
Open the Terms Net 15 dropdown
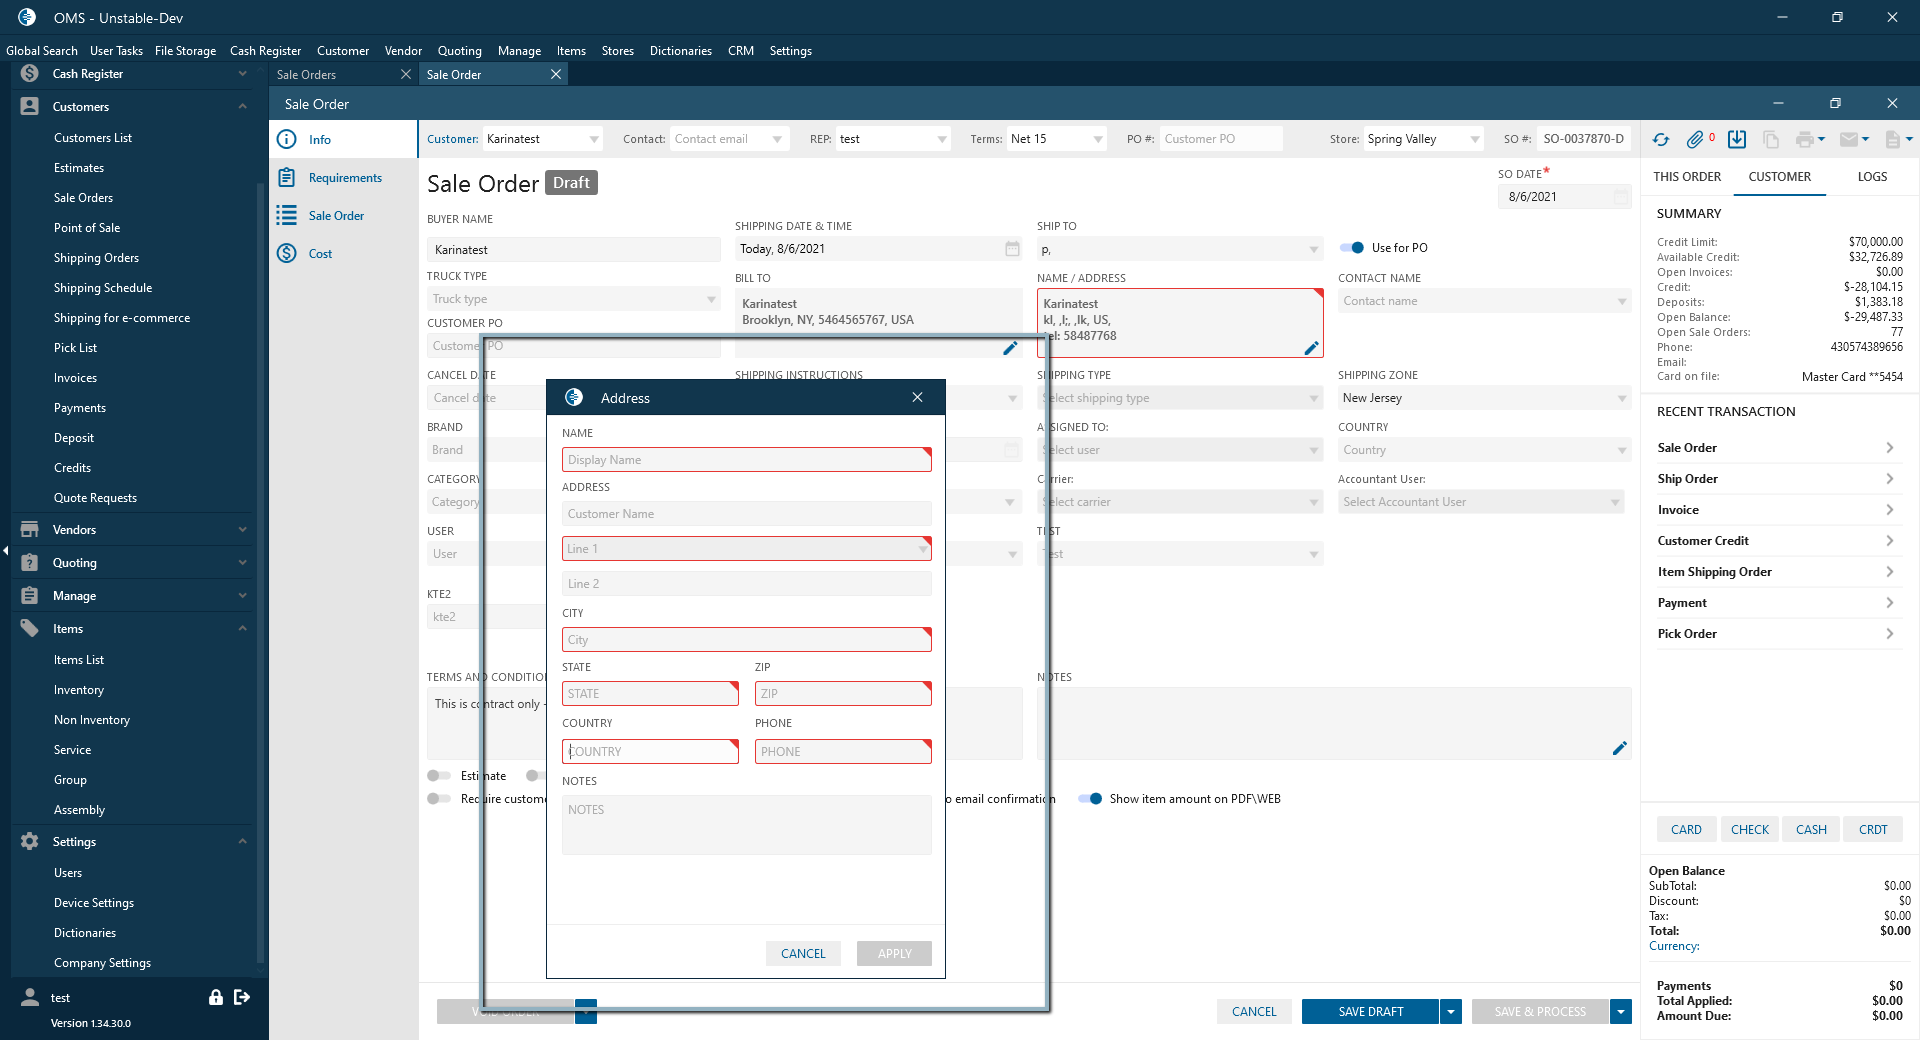click(x=1098, y=140)
